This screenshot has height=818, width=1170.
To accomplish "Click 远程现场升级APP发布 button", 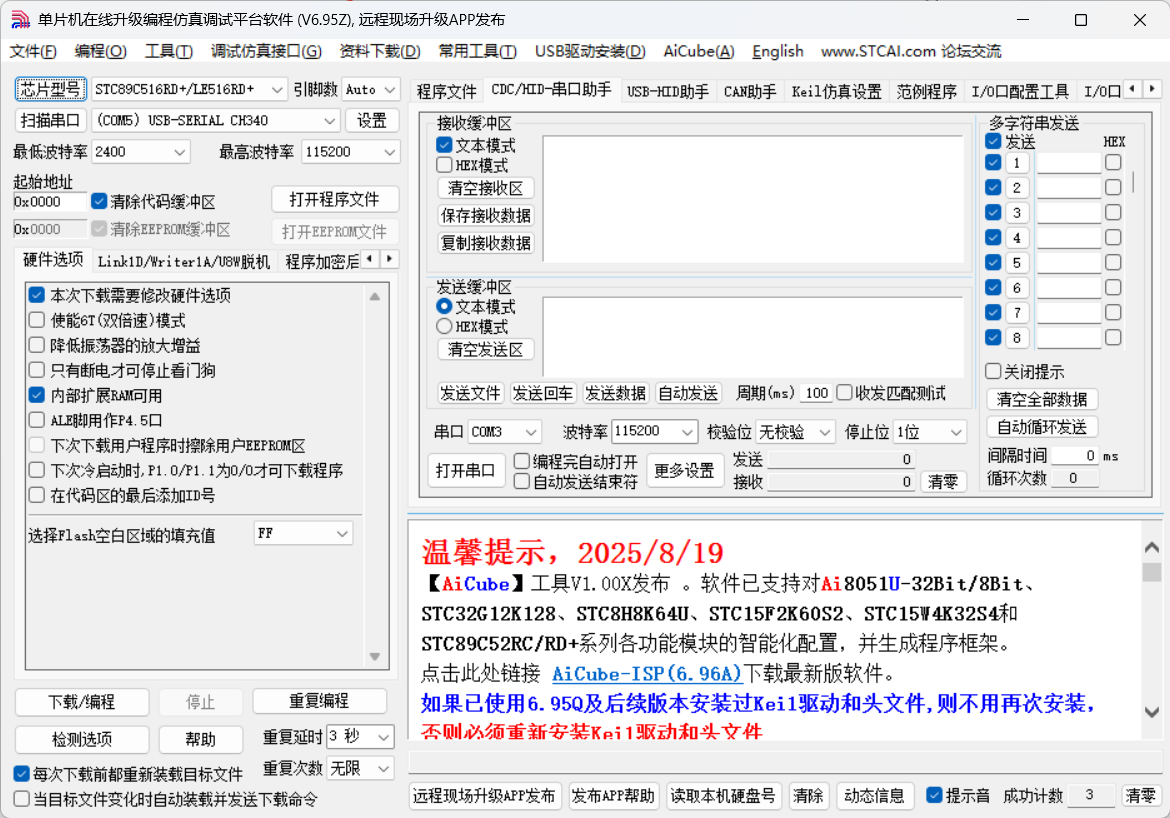I will [x=484, y=796].
